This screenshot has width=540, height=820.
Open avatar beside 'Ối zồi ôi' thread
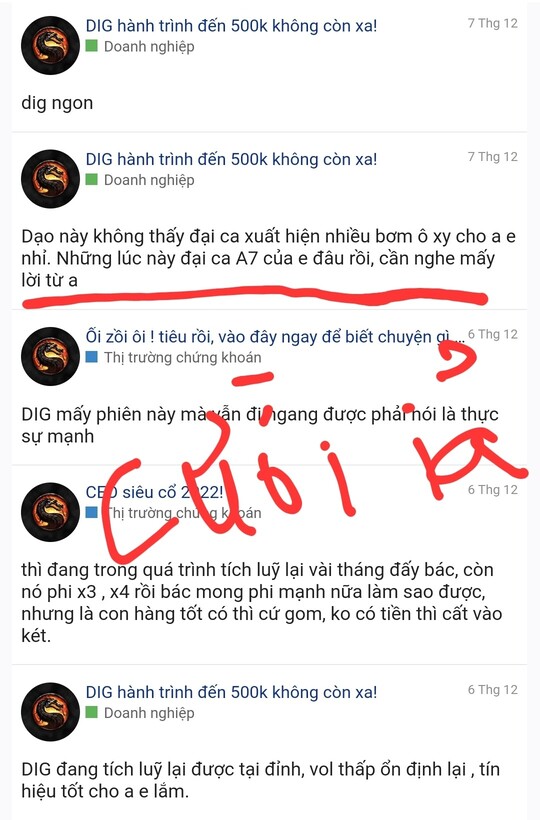click(50, 356)
